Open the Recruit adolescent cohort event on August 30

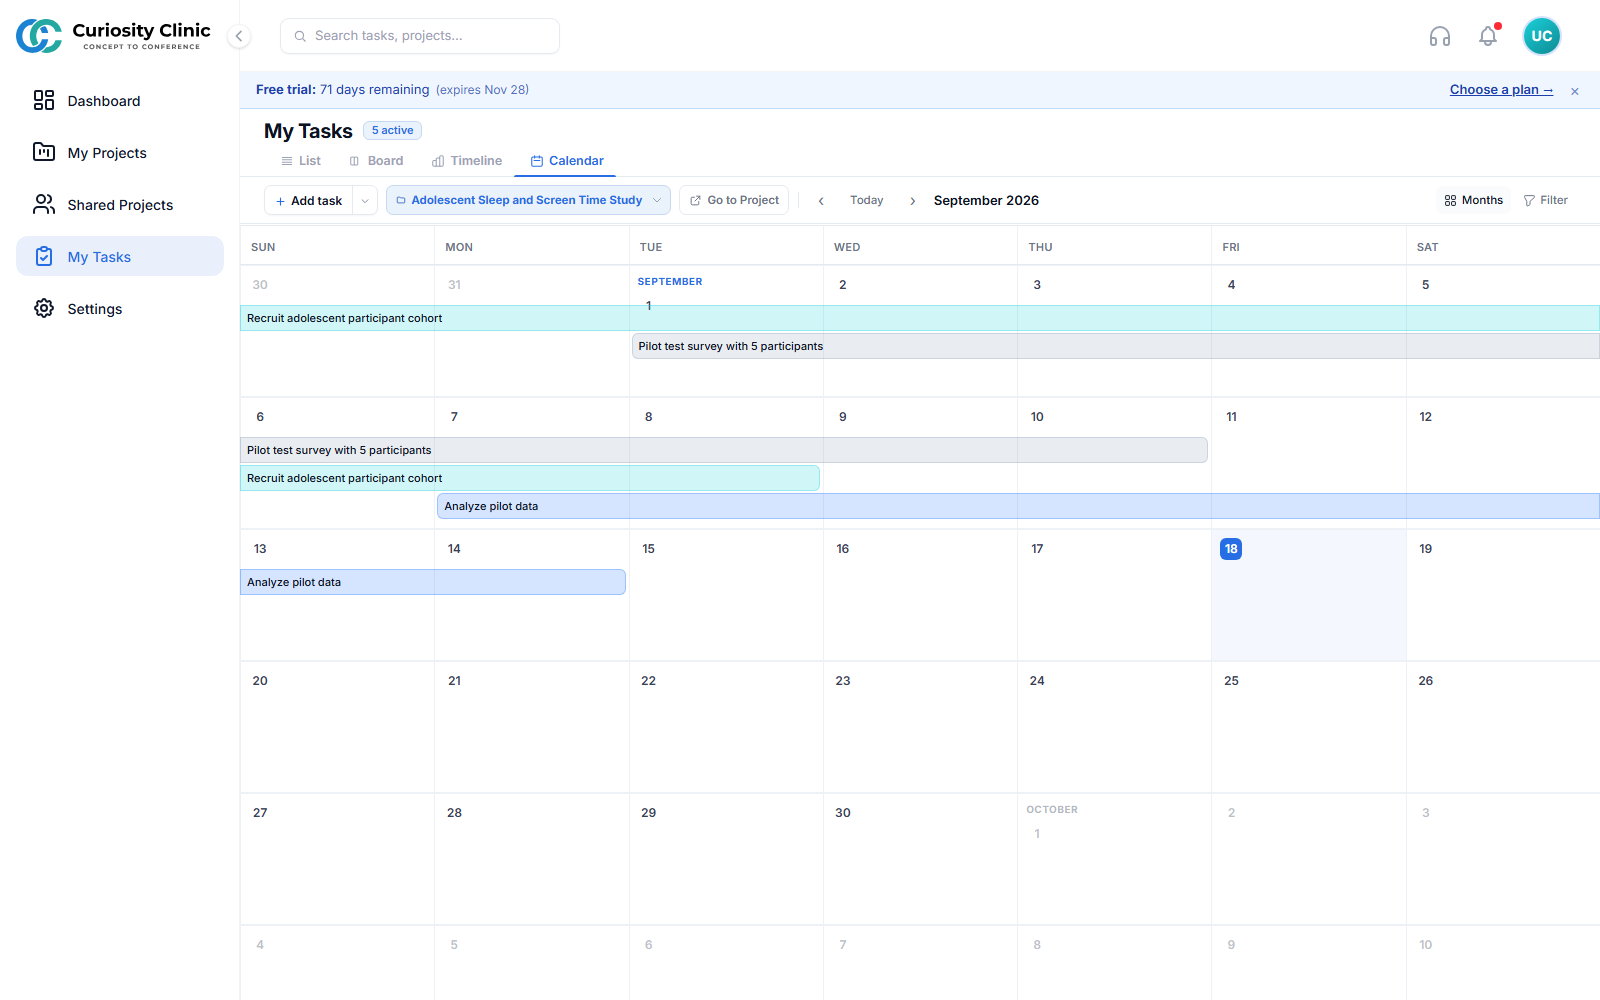point(920,318)
